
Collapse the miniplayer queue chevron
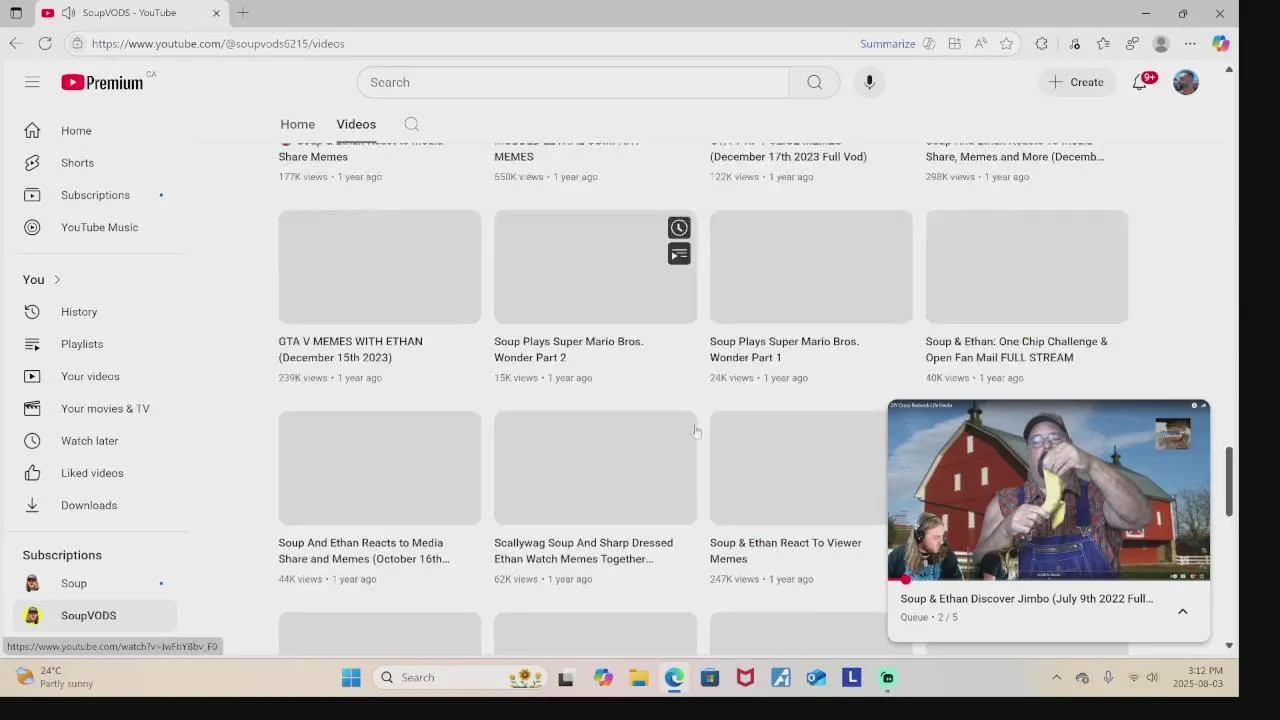click(x=1182, y=611)
